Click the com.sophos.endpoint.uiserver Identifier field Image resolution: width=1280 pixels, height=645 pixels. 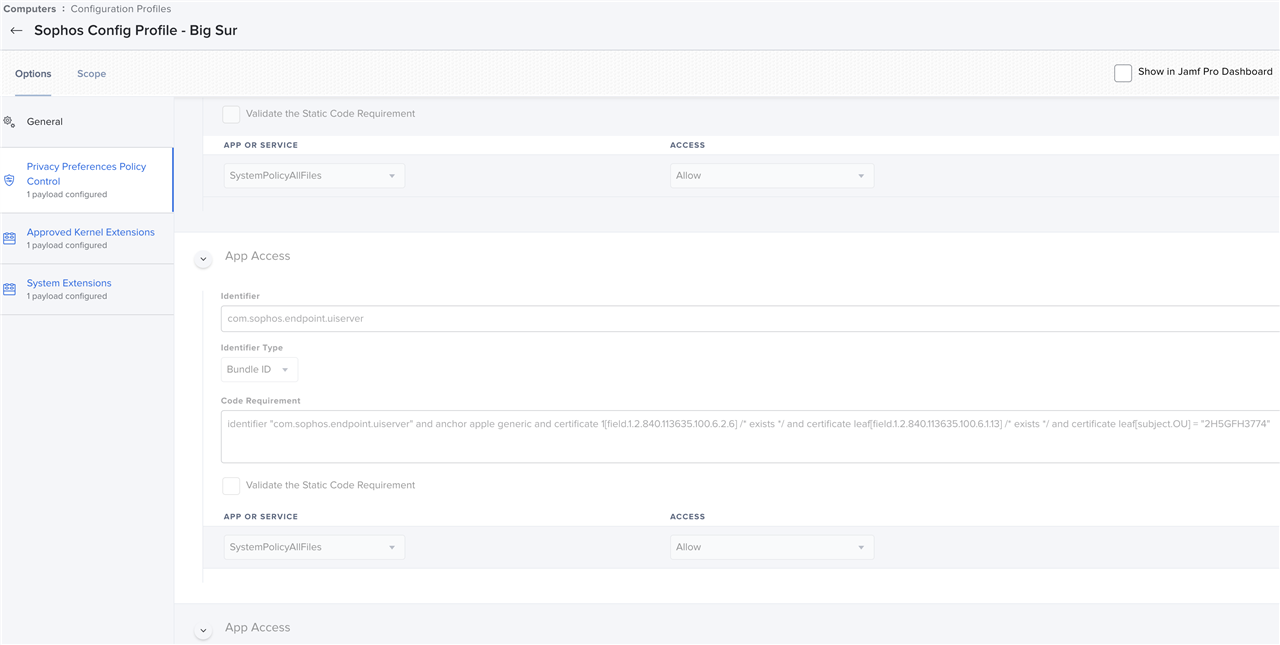point(750,319)
